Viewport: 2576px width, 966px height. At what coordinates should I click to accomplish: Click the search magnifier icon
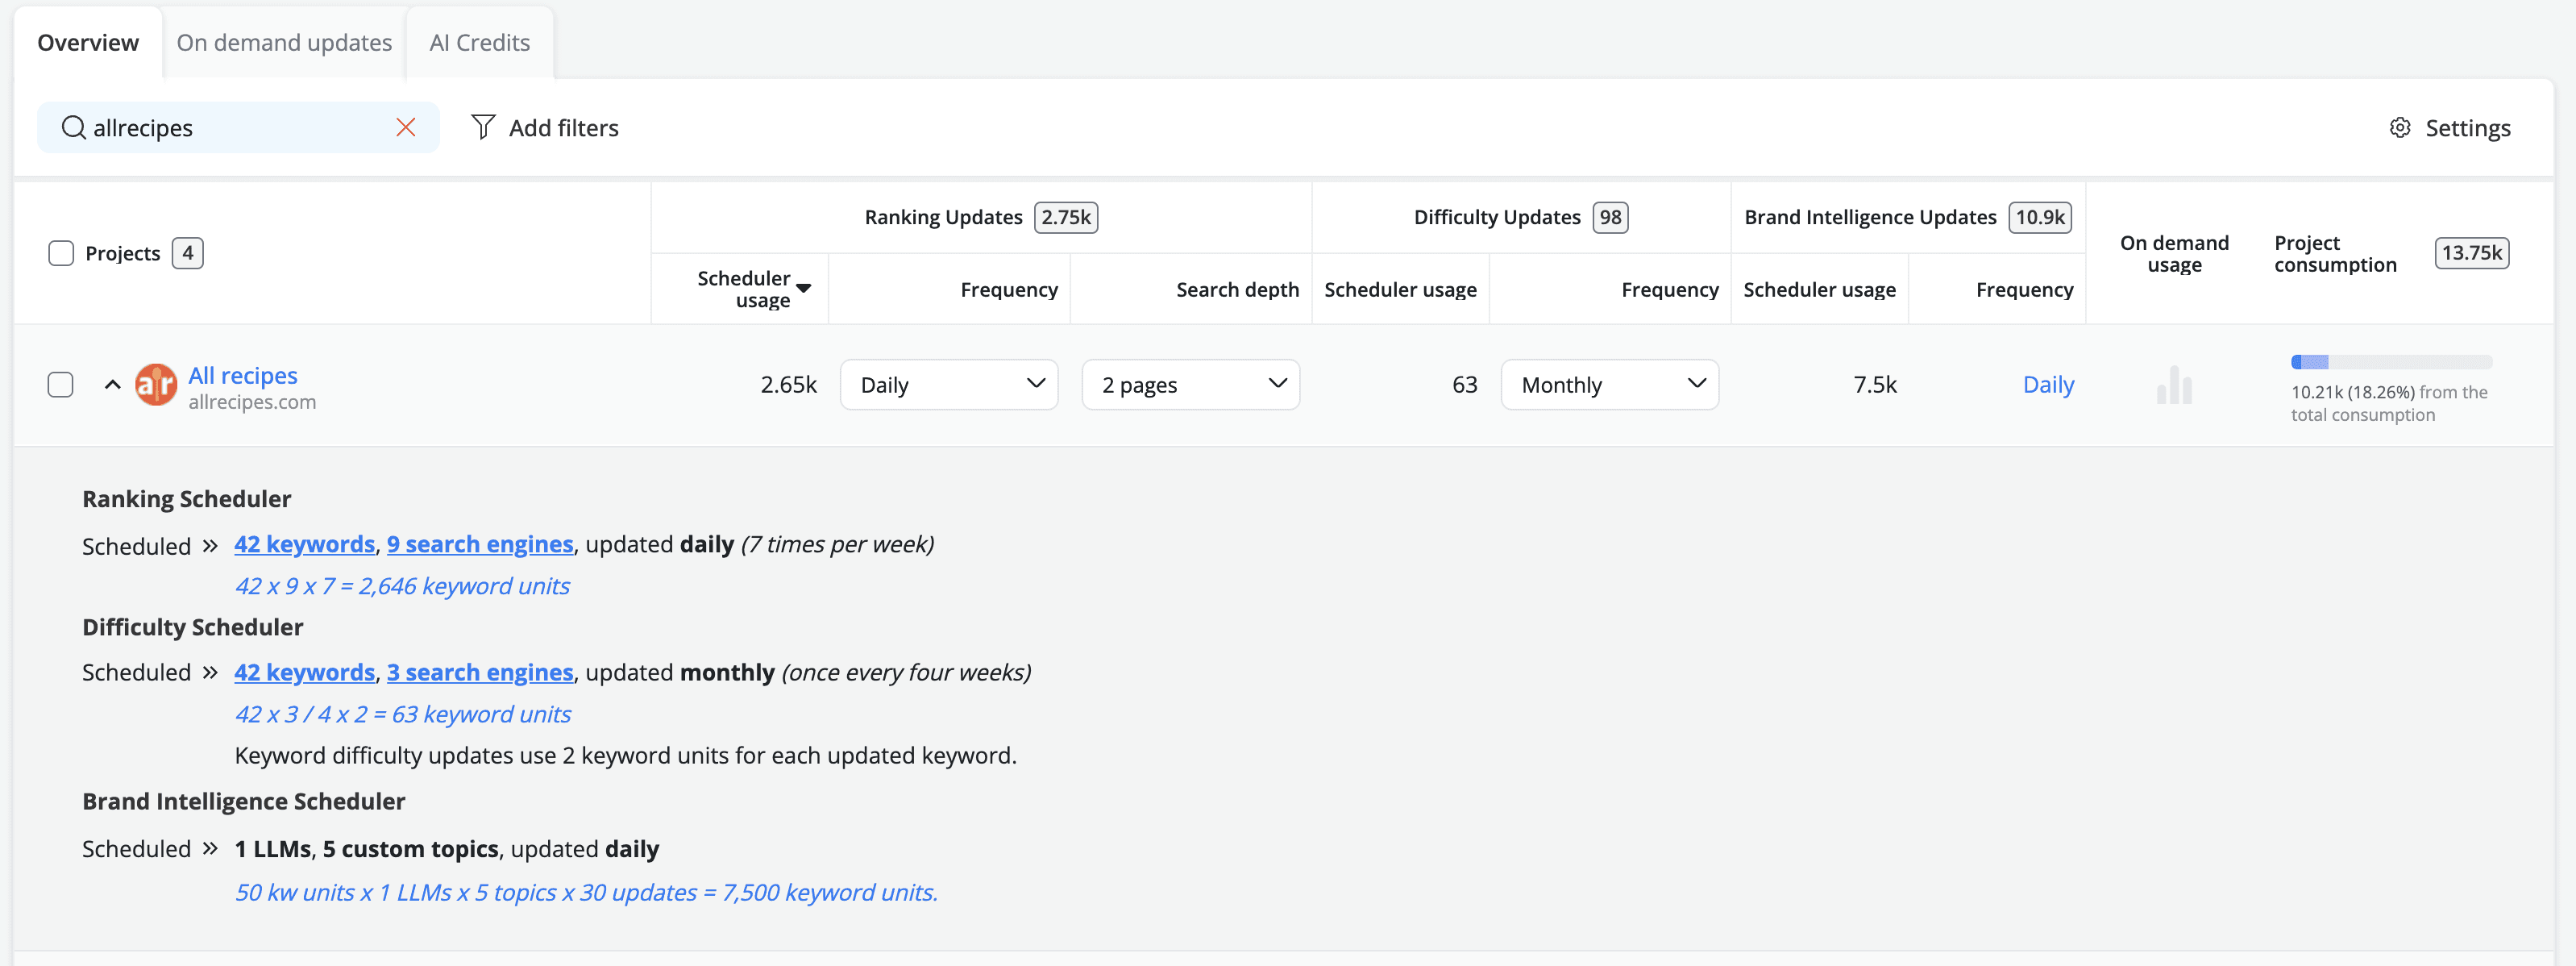coord(73,128)
